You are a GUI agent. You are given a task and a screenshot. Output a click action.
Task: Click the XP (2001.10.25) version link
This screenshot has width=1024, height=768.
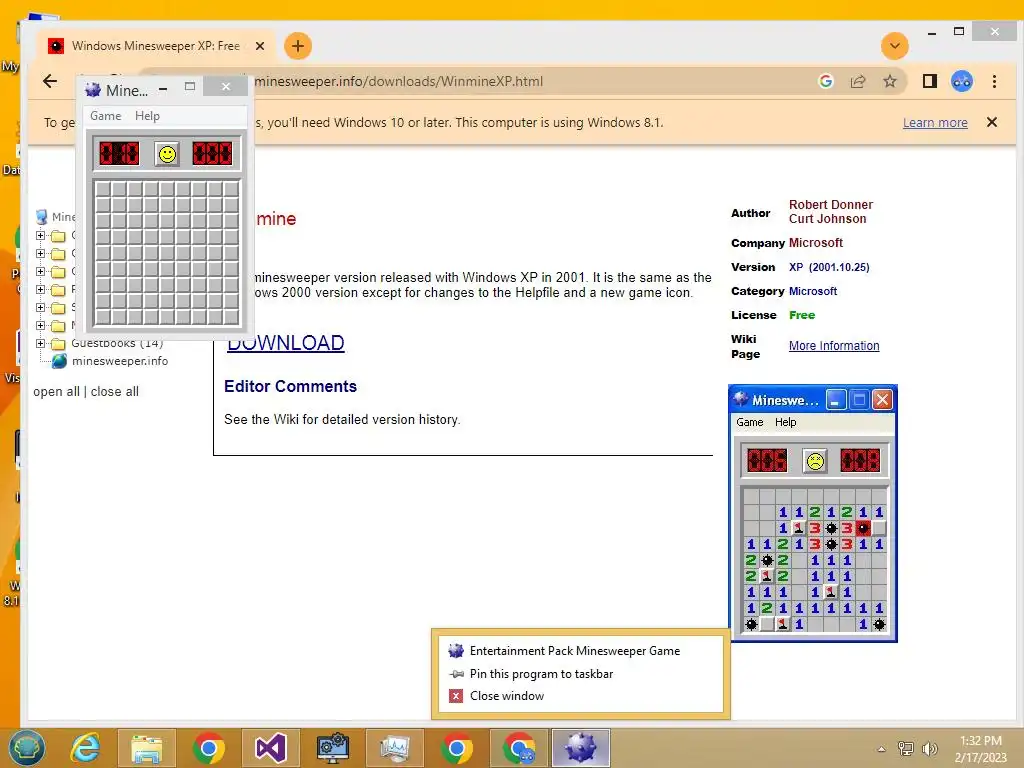point(829,267)
